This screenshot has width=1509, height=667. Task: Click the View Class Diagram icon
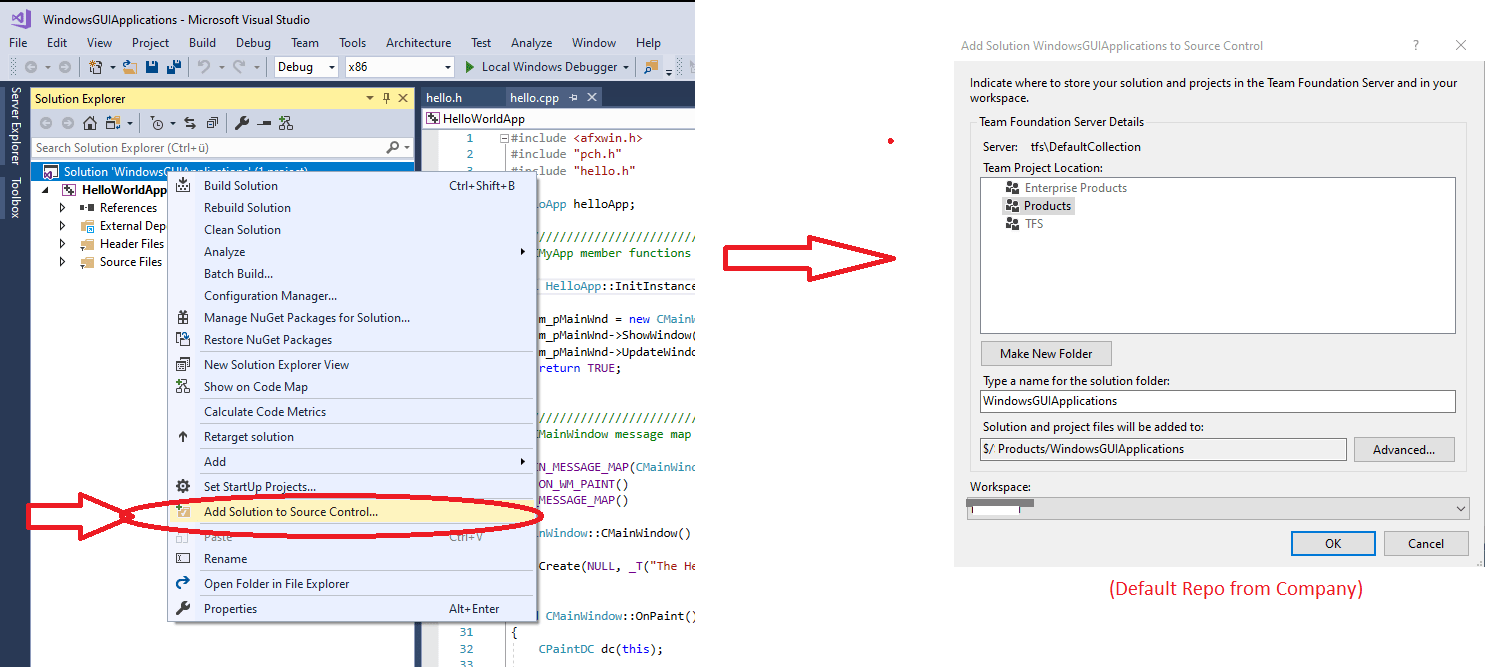286,123
